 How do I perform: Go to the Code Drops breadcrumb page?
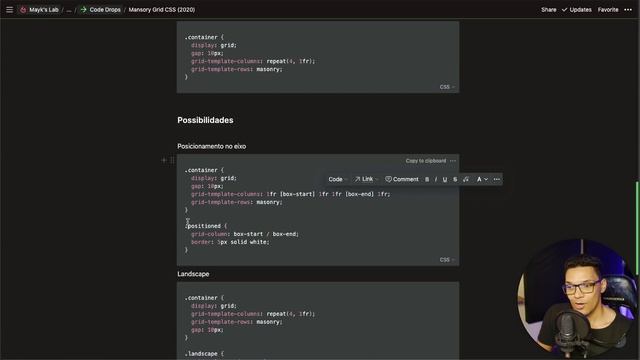(x=100, y=9)
